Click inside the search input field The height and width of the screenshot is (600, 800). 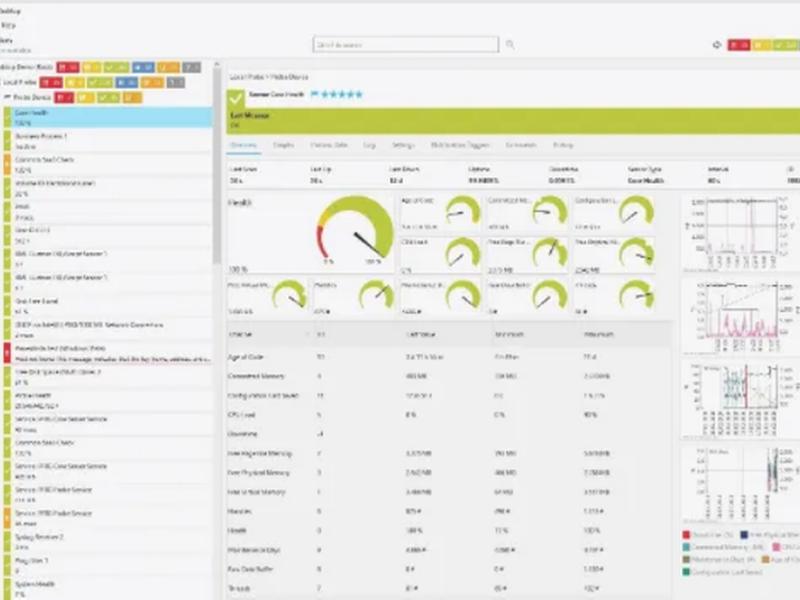coord(406,45)
